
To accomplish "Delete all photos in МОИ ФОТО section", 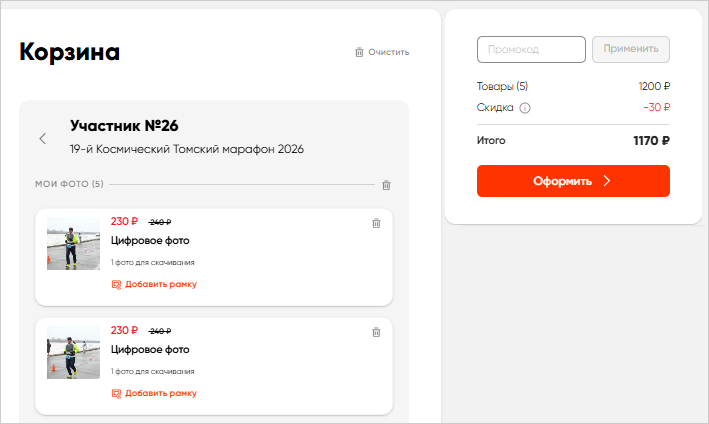I will [386, 185].
